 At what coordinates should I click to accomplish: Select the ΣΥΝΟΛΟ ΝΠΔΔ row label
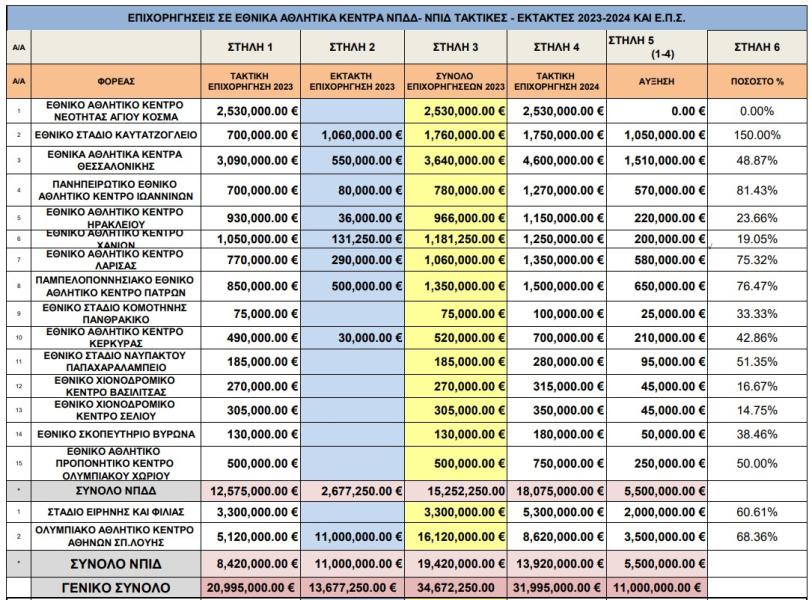[116, 491]
